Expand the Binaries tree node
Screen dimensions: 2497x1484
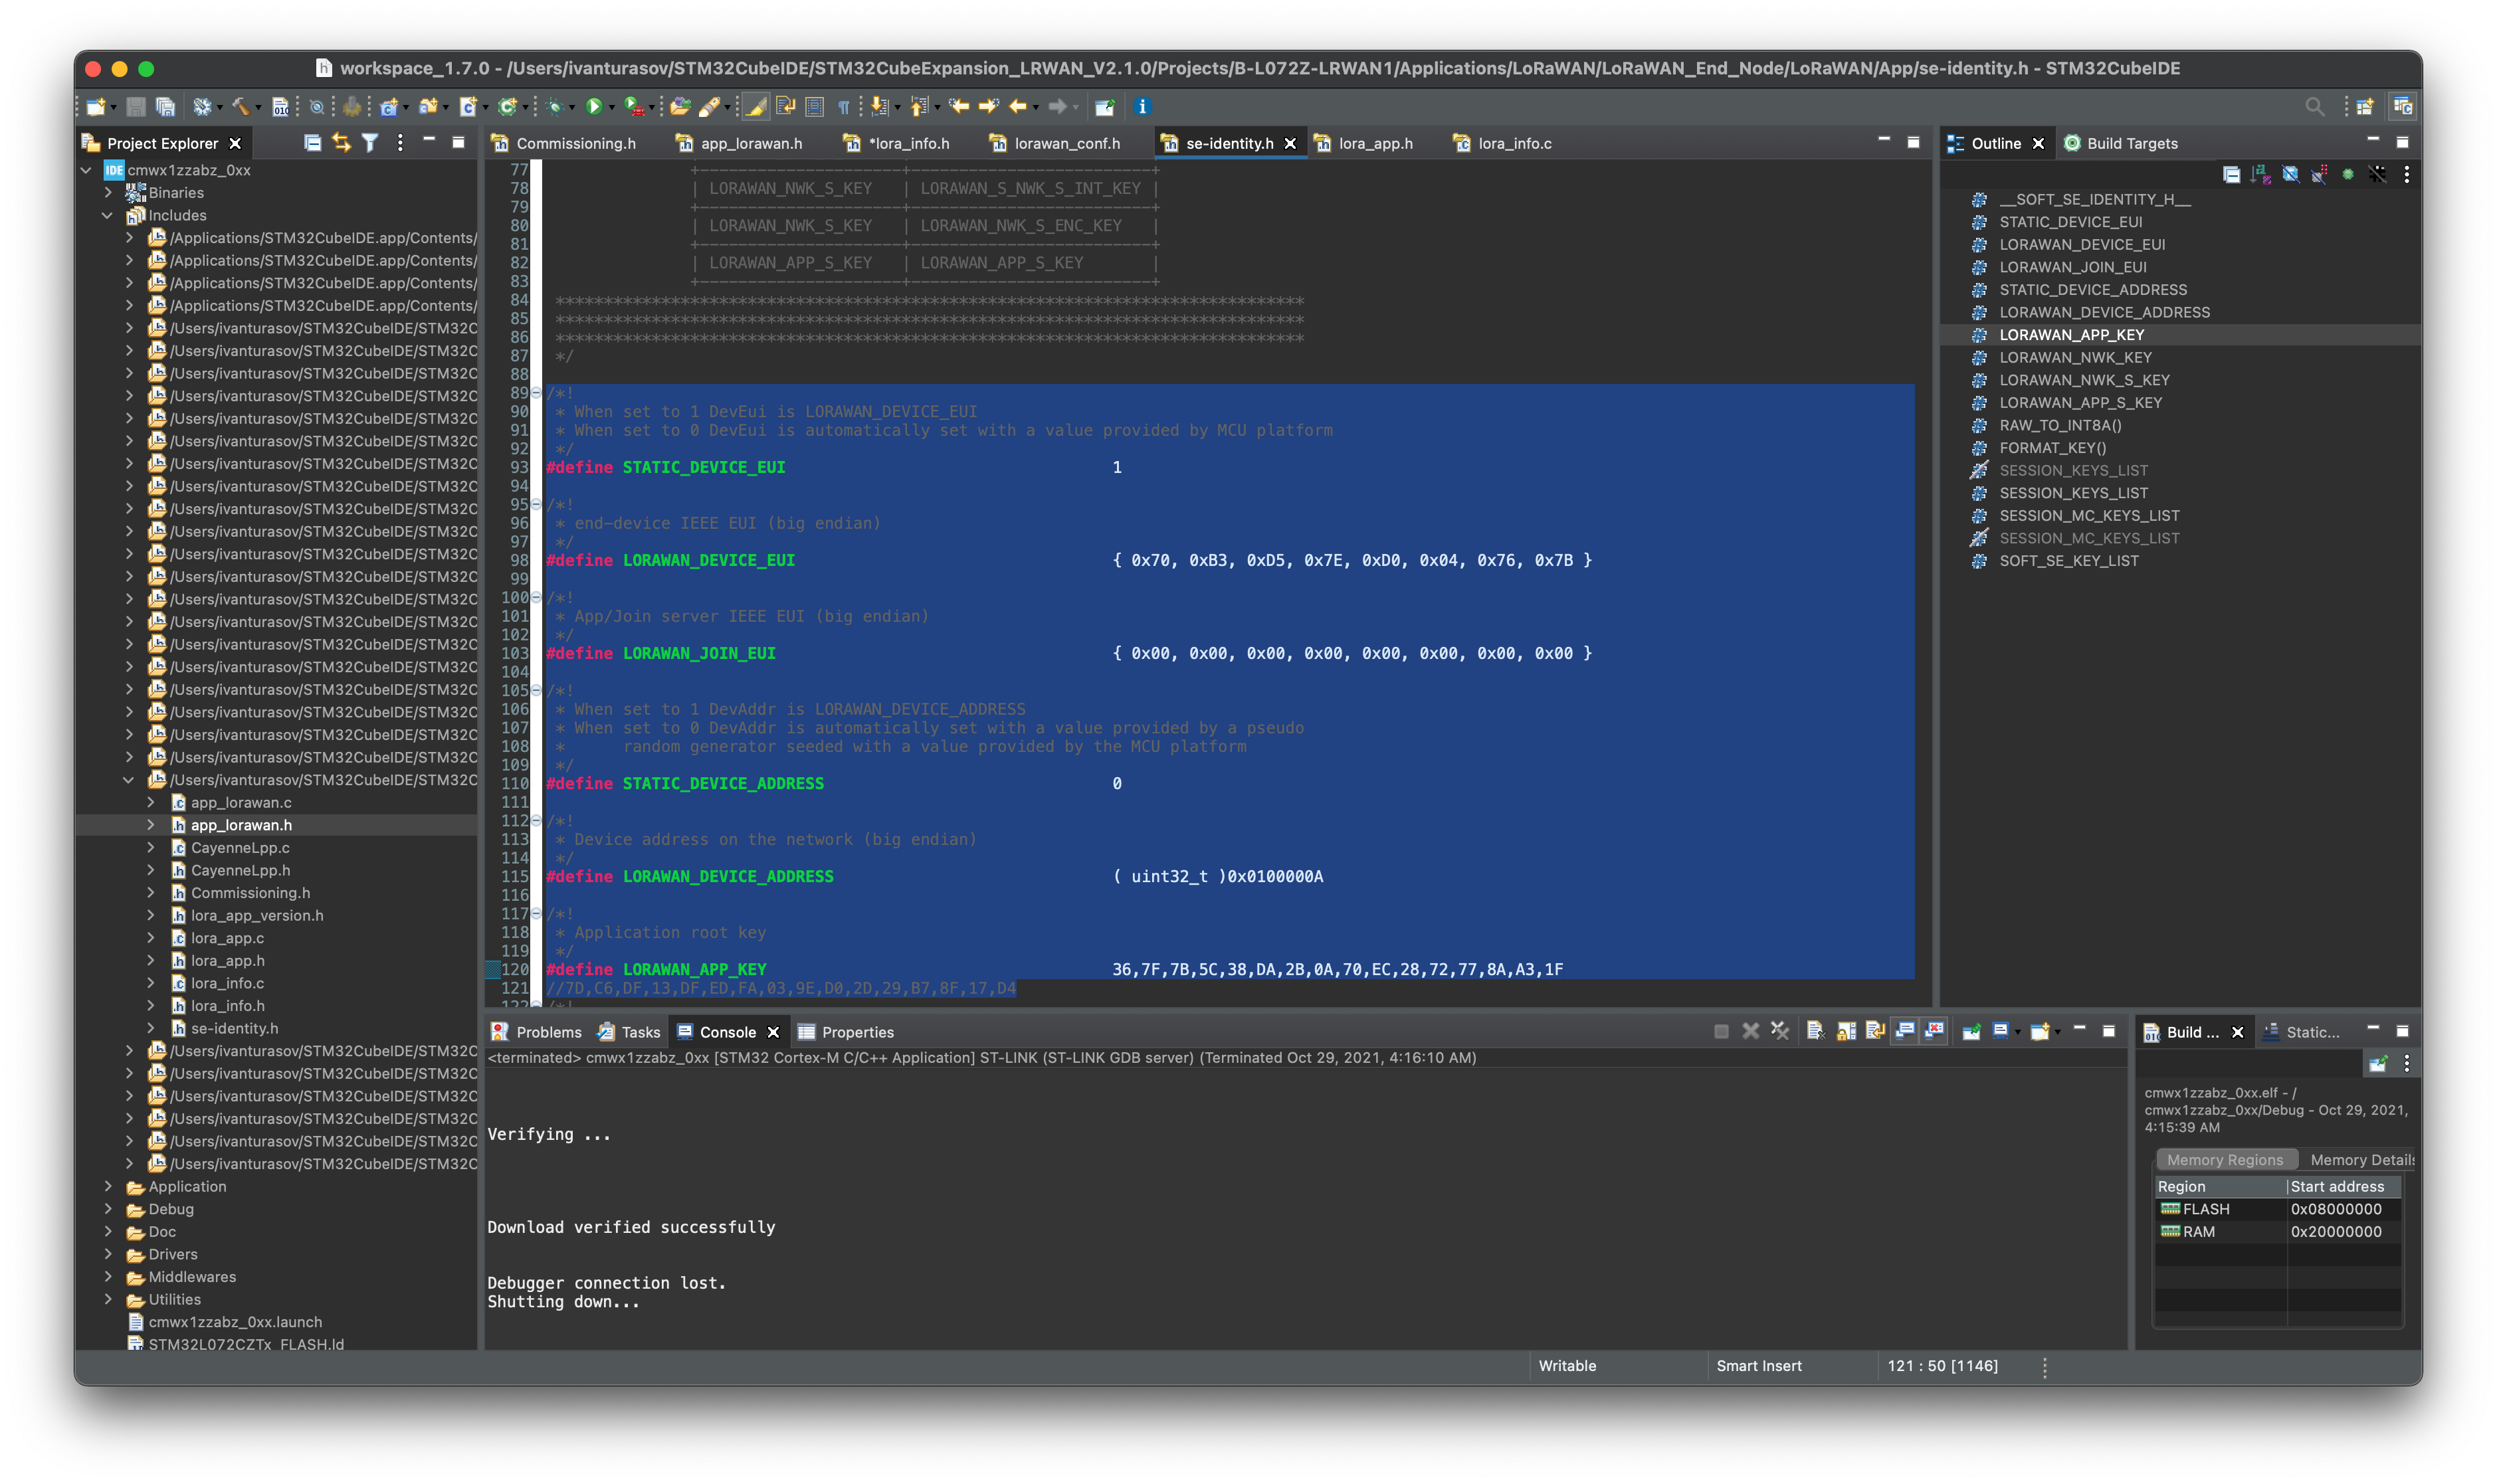(108, 193)
